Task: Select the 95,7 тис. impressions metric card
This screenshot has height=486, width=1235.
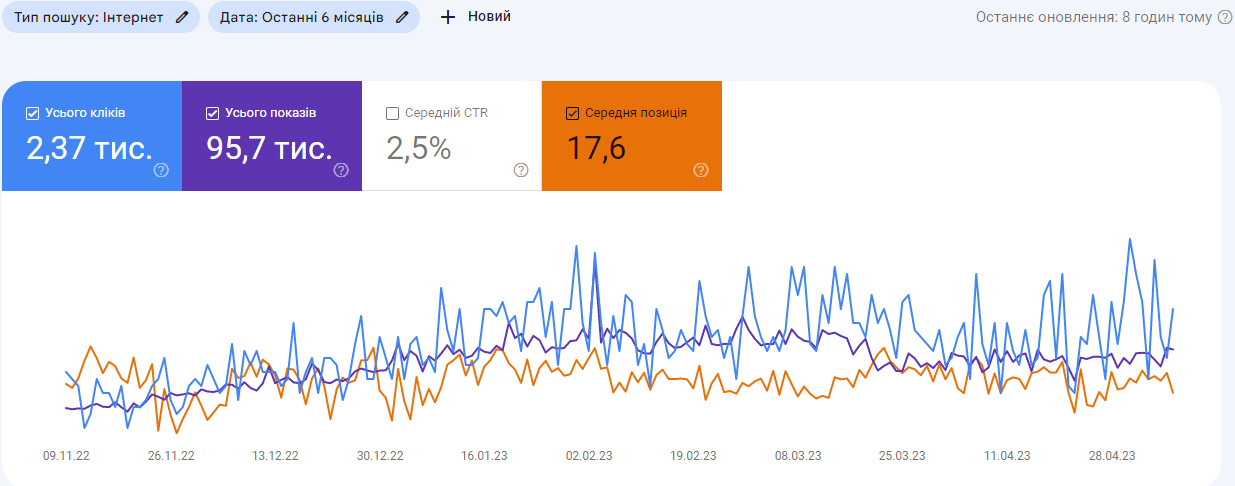Action: coord(269,149)
